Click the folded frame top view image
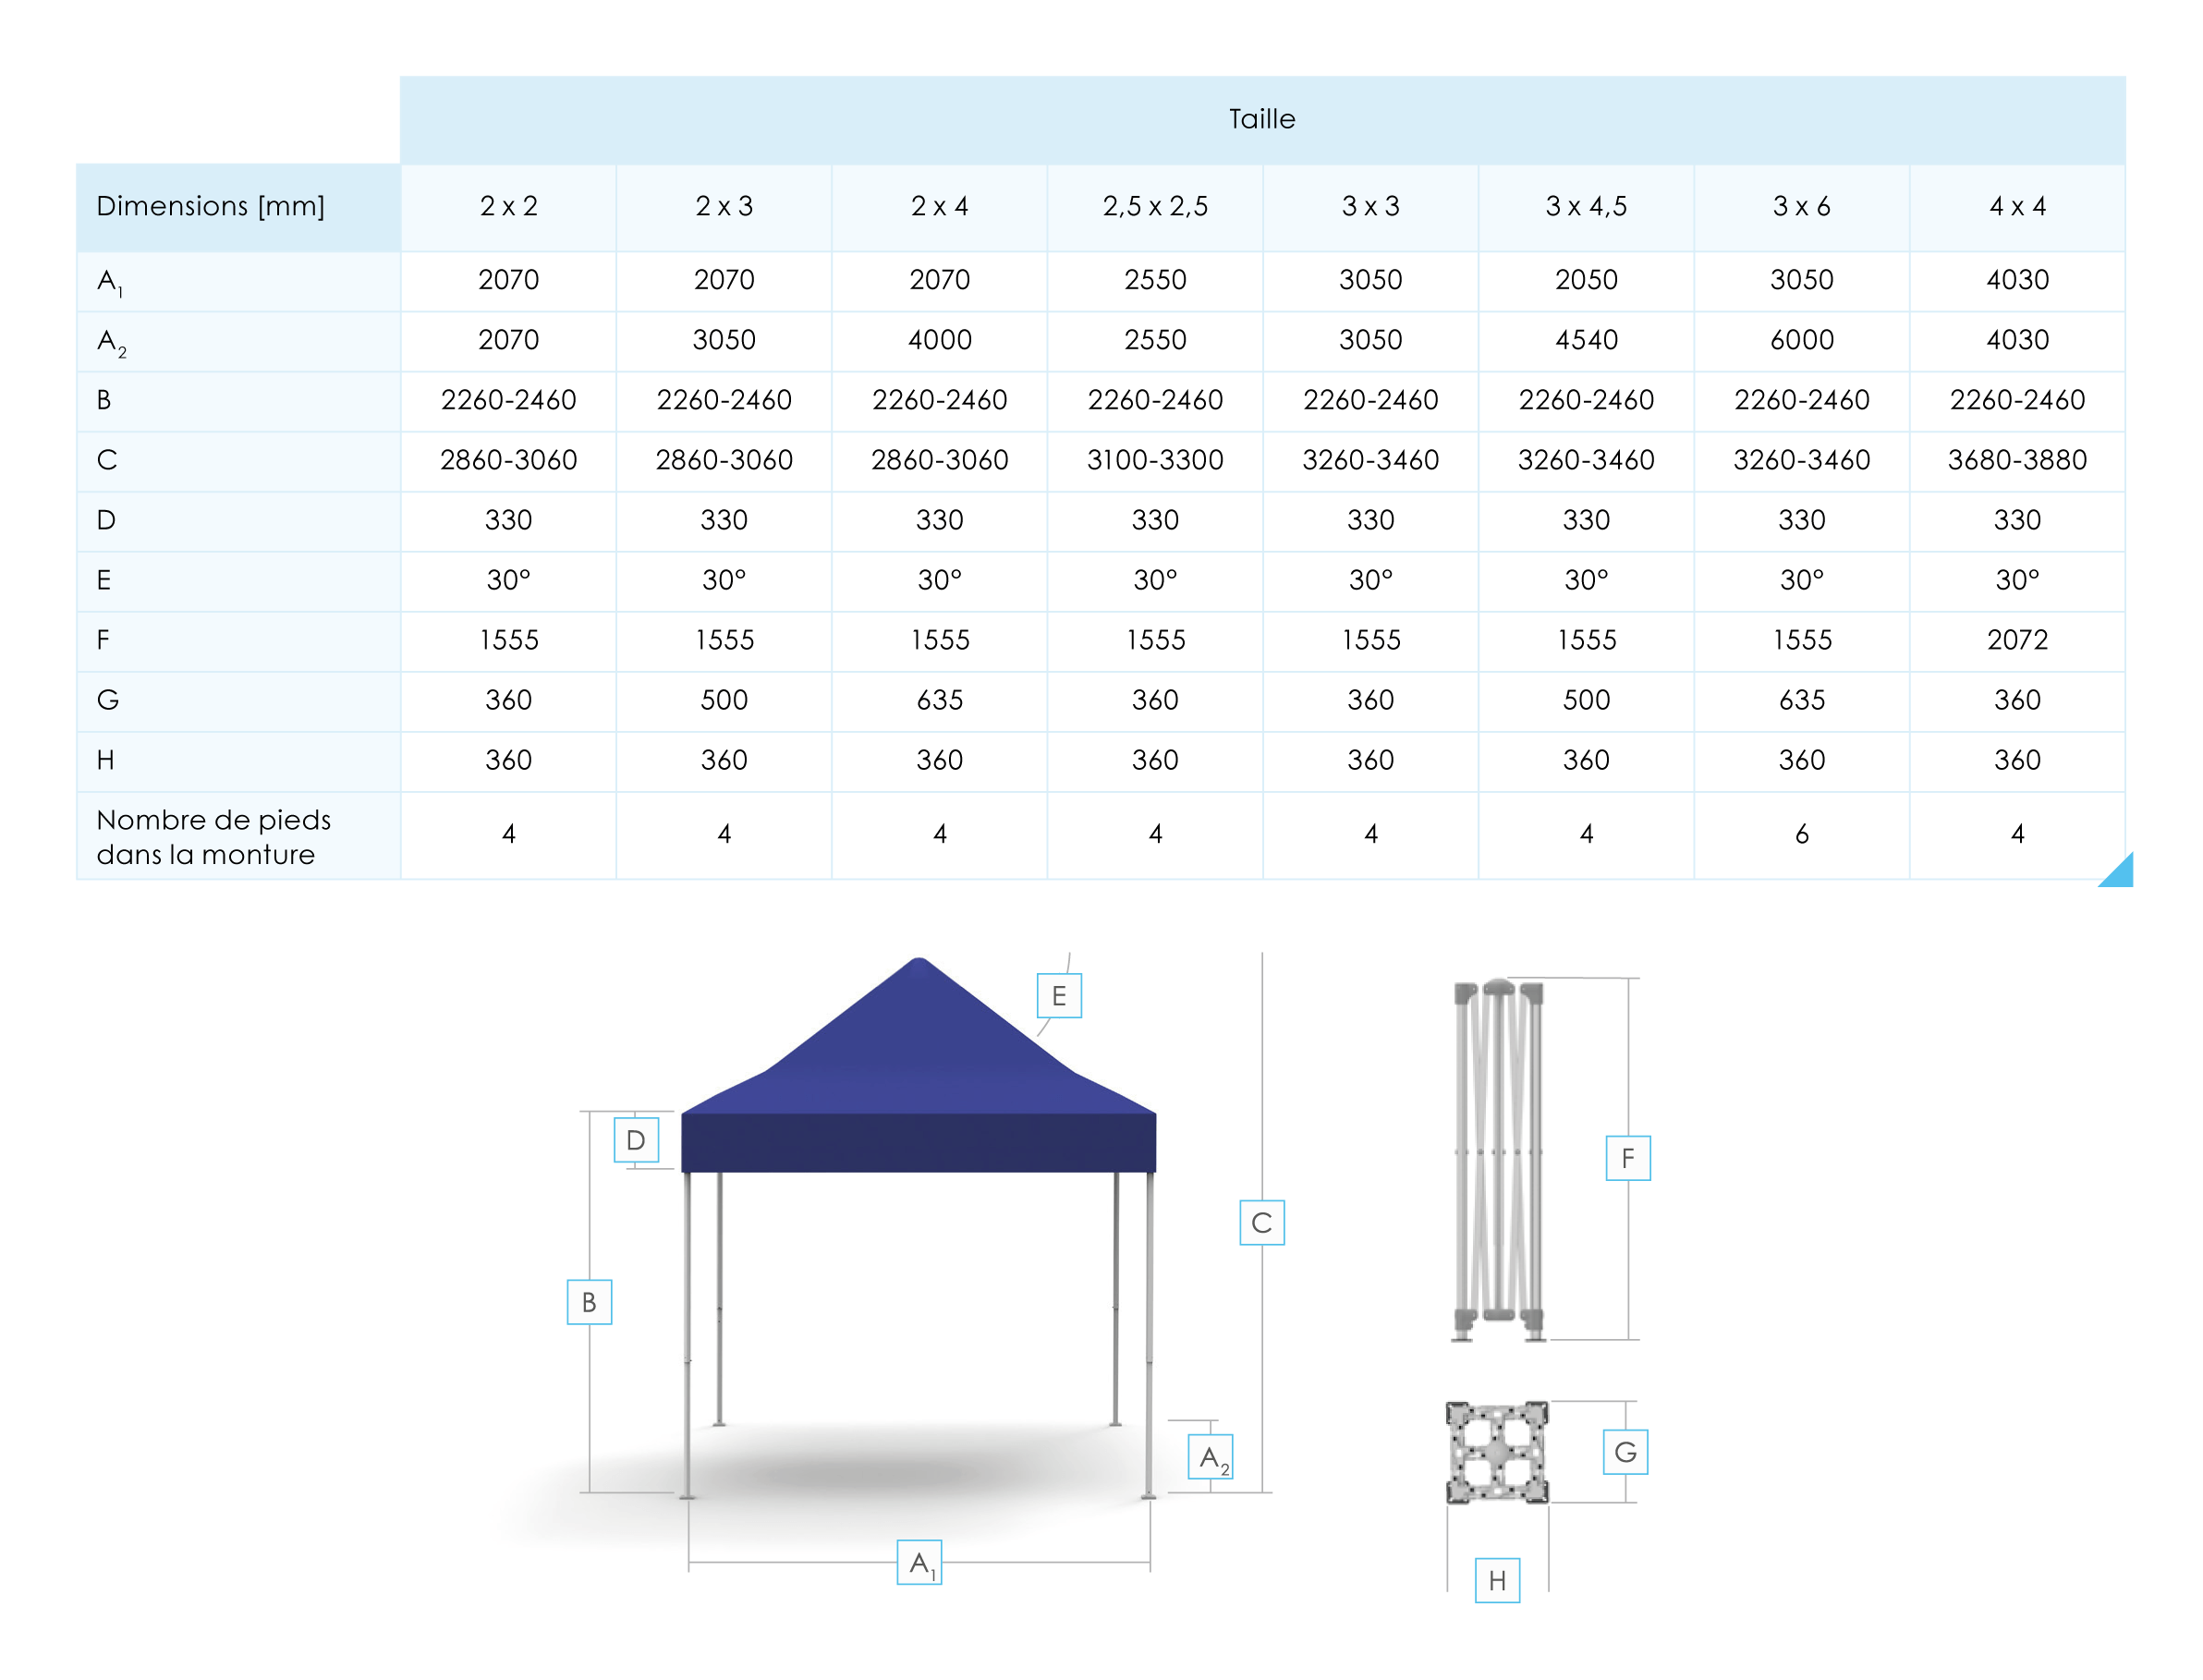 point(1496,1452)
